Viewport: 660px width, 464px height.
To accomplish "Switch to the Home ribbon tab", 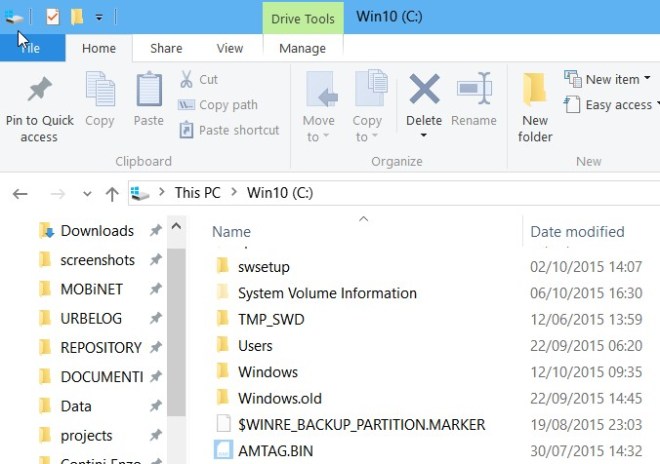I will point(99,48).
